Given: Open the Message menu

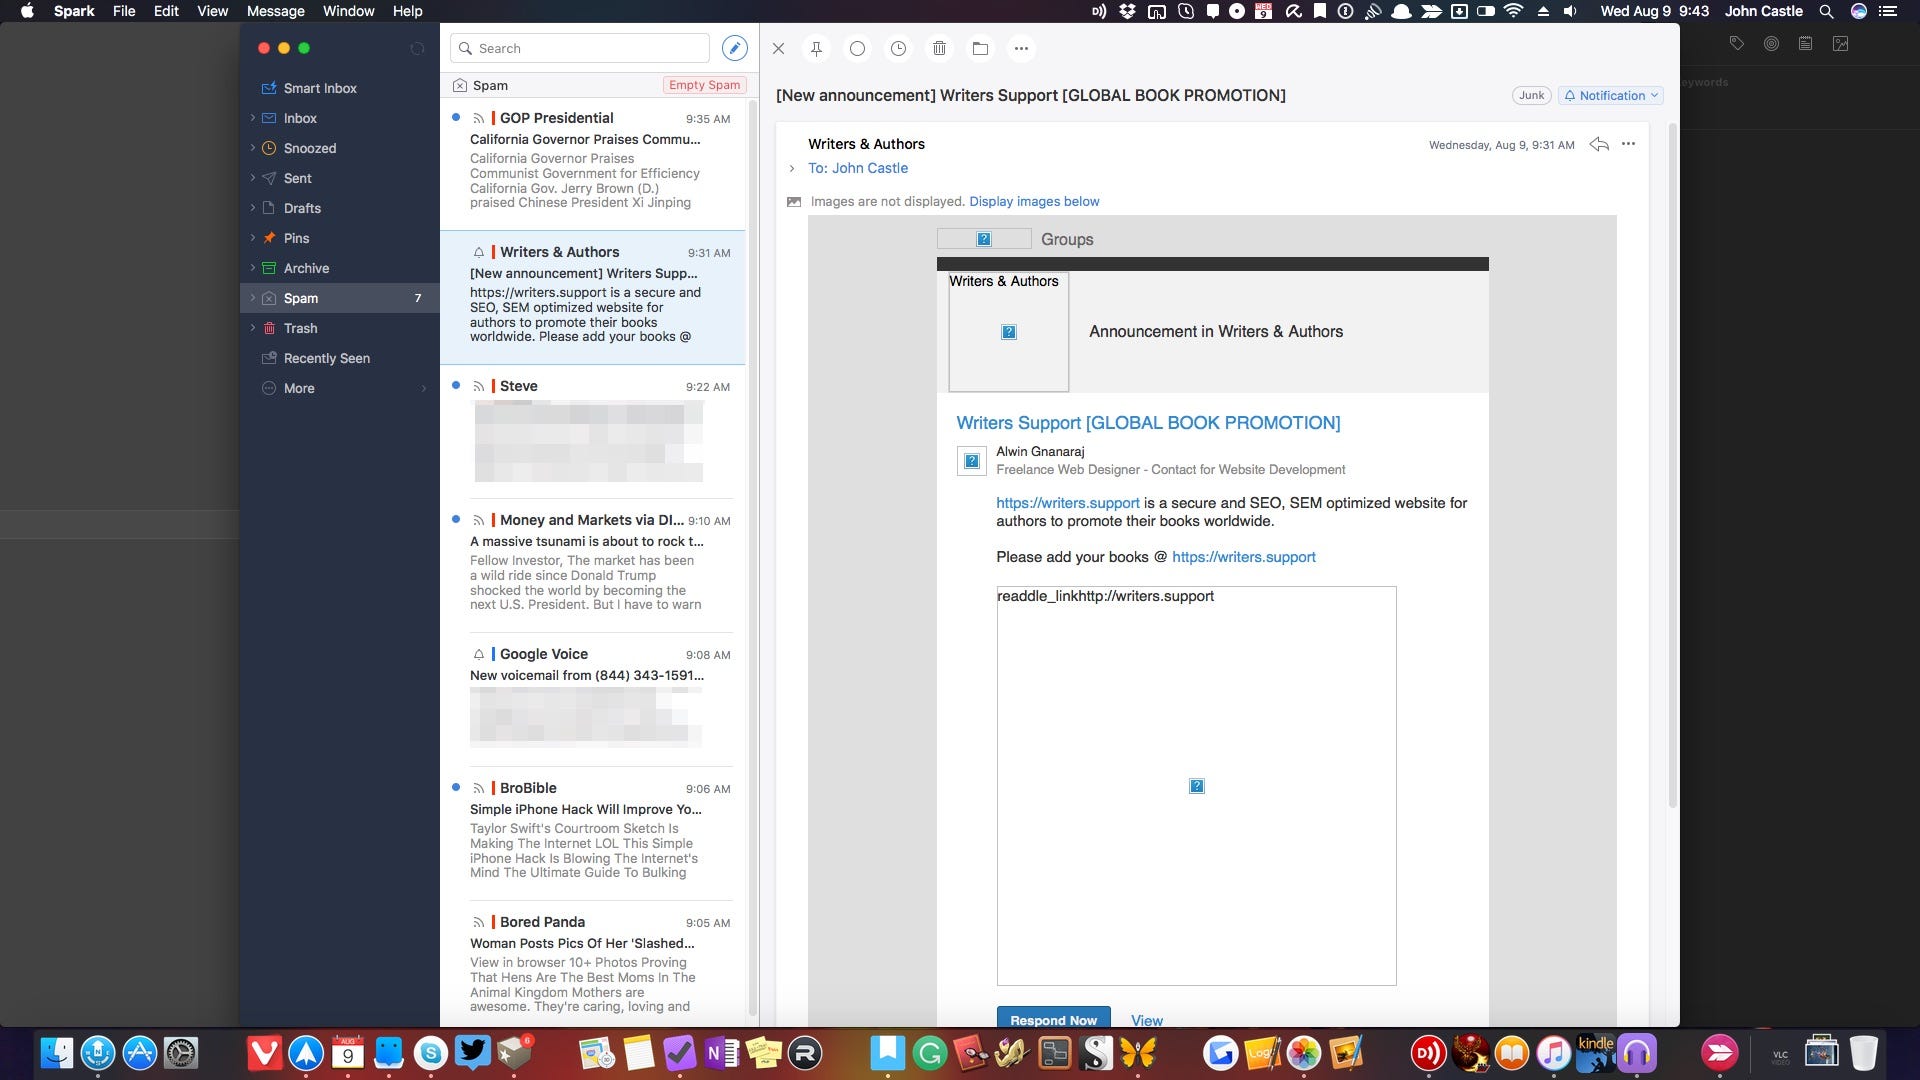Looking at the screenshot, I should [x=275, y=11].
